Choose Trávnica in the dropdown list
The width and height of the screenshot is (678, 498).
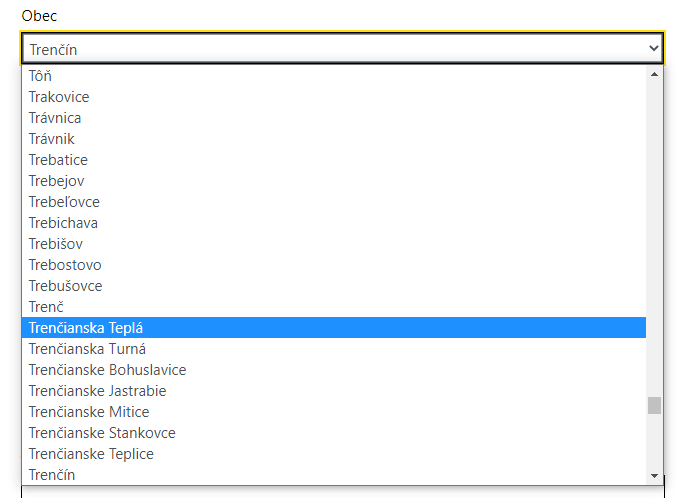point(334,118)
